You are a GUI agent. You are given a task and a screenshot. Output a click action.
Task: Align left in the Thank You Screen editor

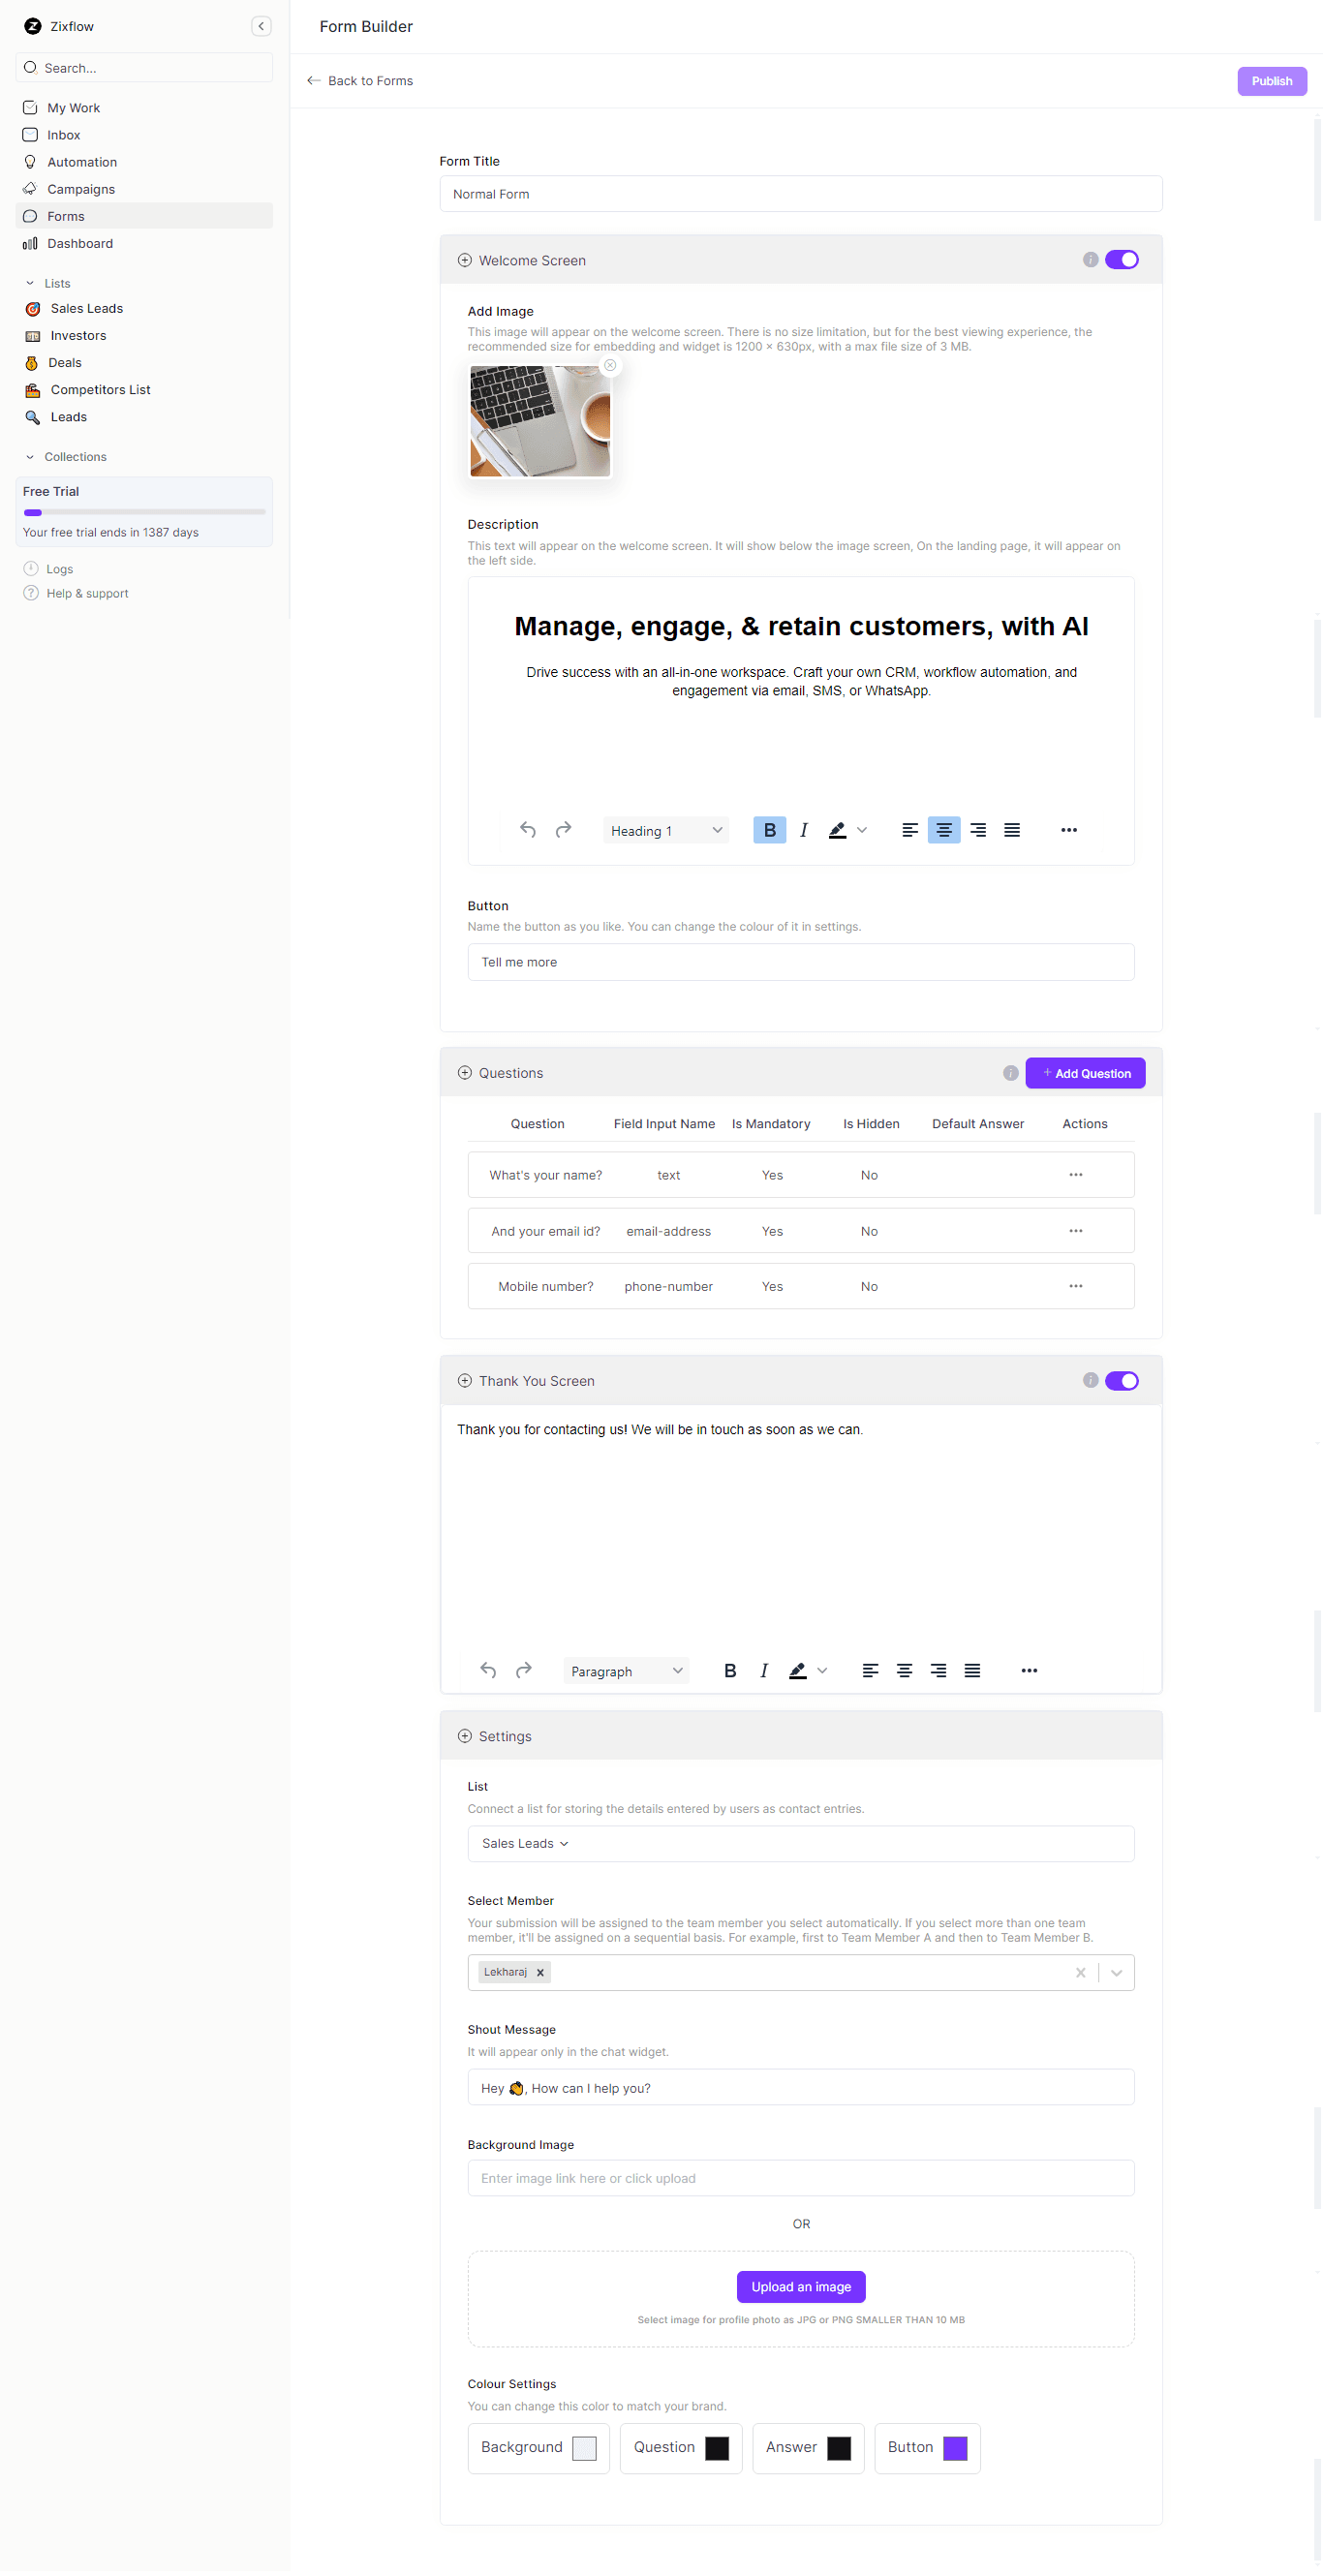[x=870, y=1670]
